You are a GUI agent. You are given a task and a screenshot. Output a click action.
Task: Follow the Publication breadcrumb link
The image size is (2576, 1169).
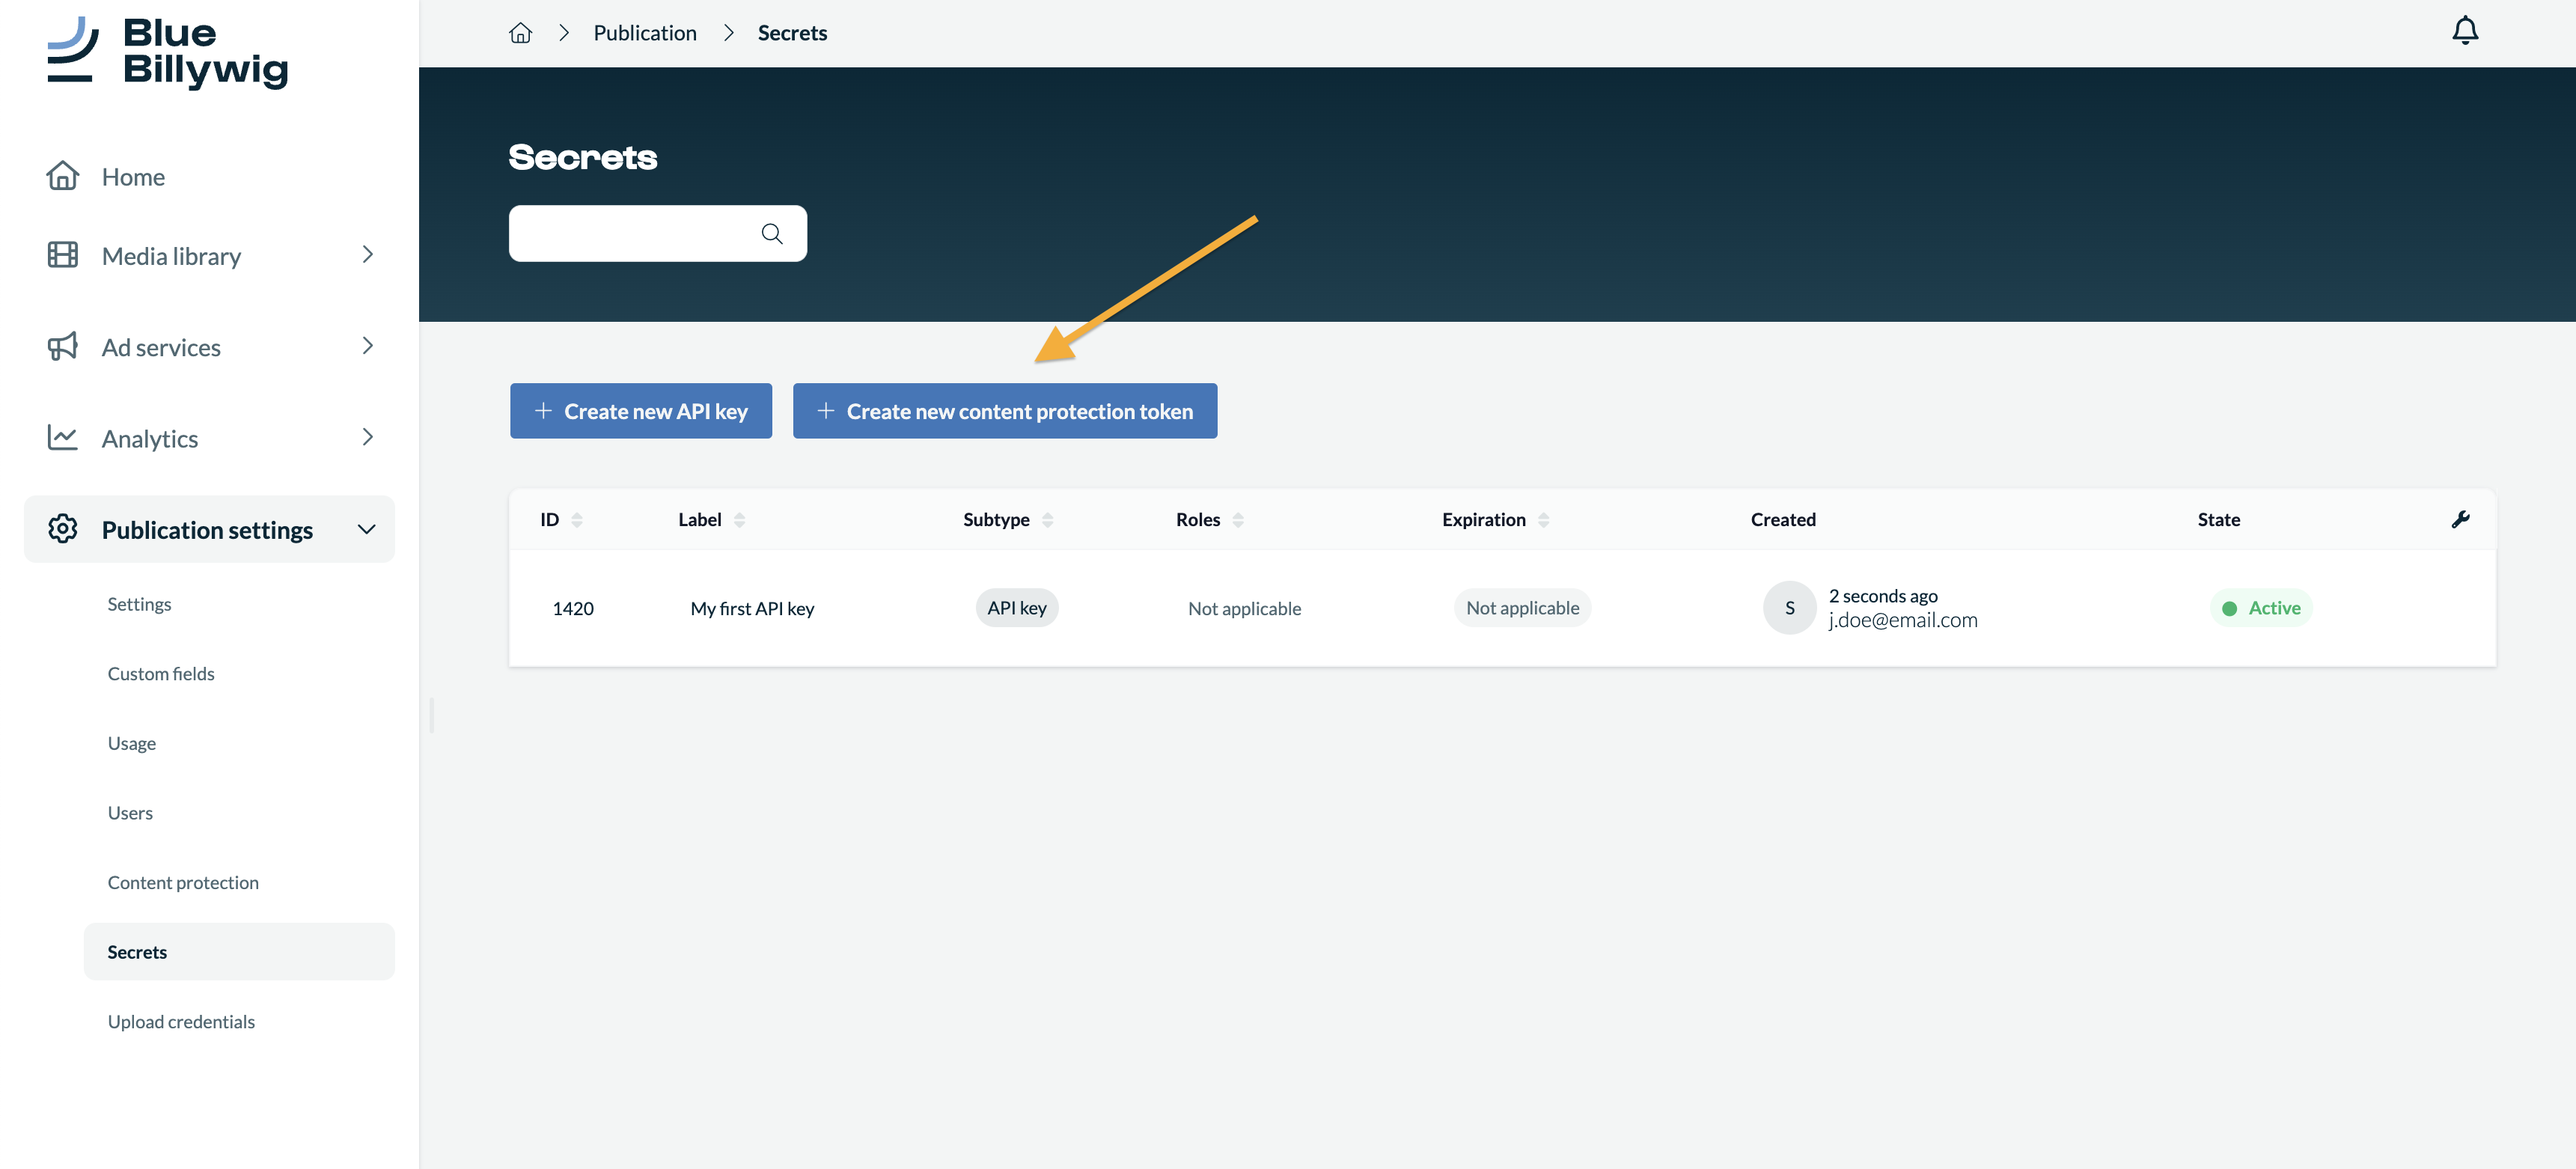[645, 33]
